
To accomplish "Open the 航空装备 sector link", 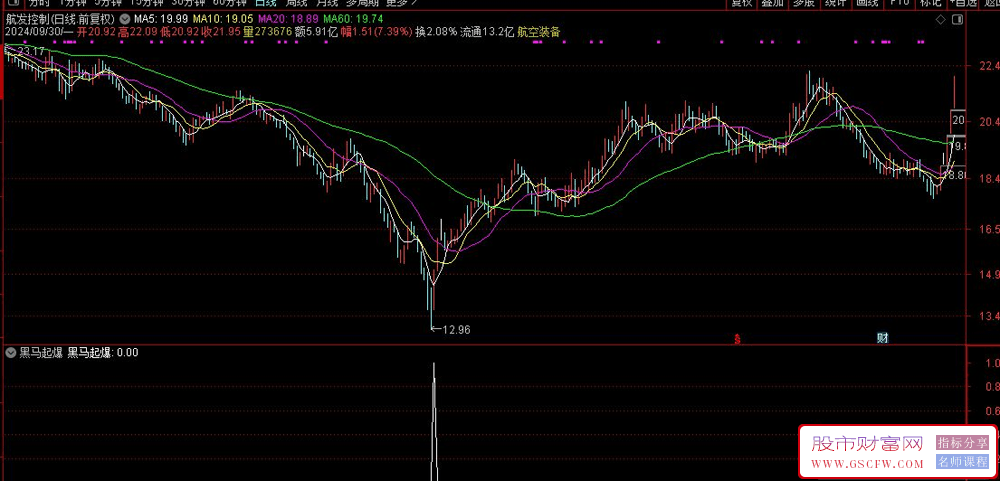I will 539,32.
